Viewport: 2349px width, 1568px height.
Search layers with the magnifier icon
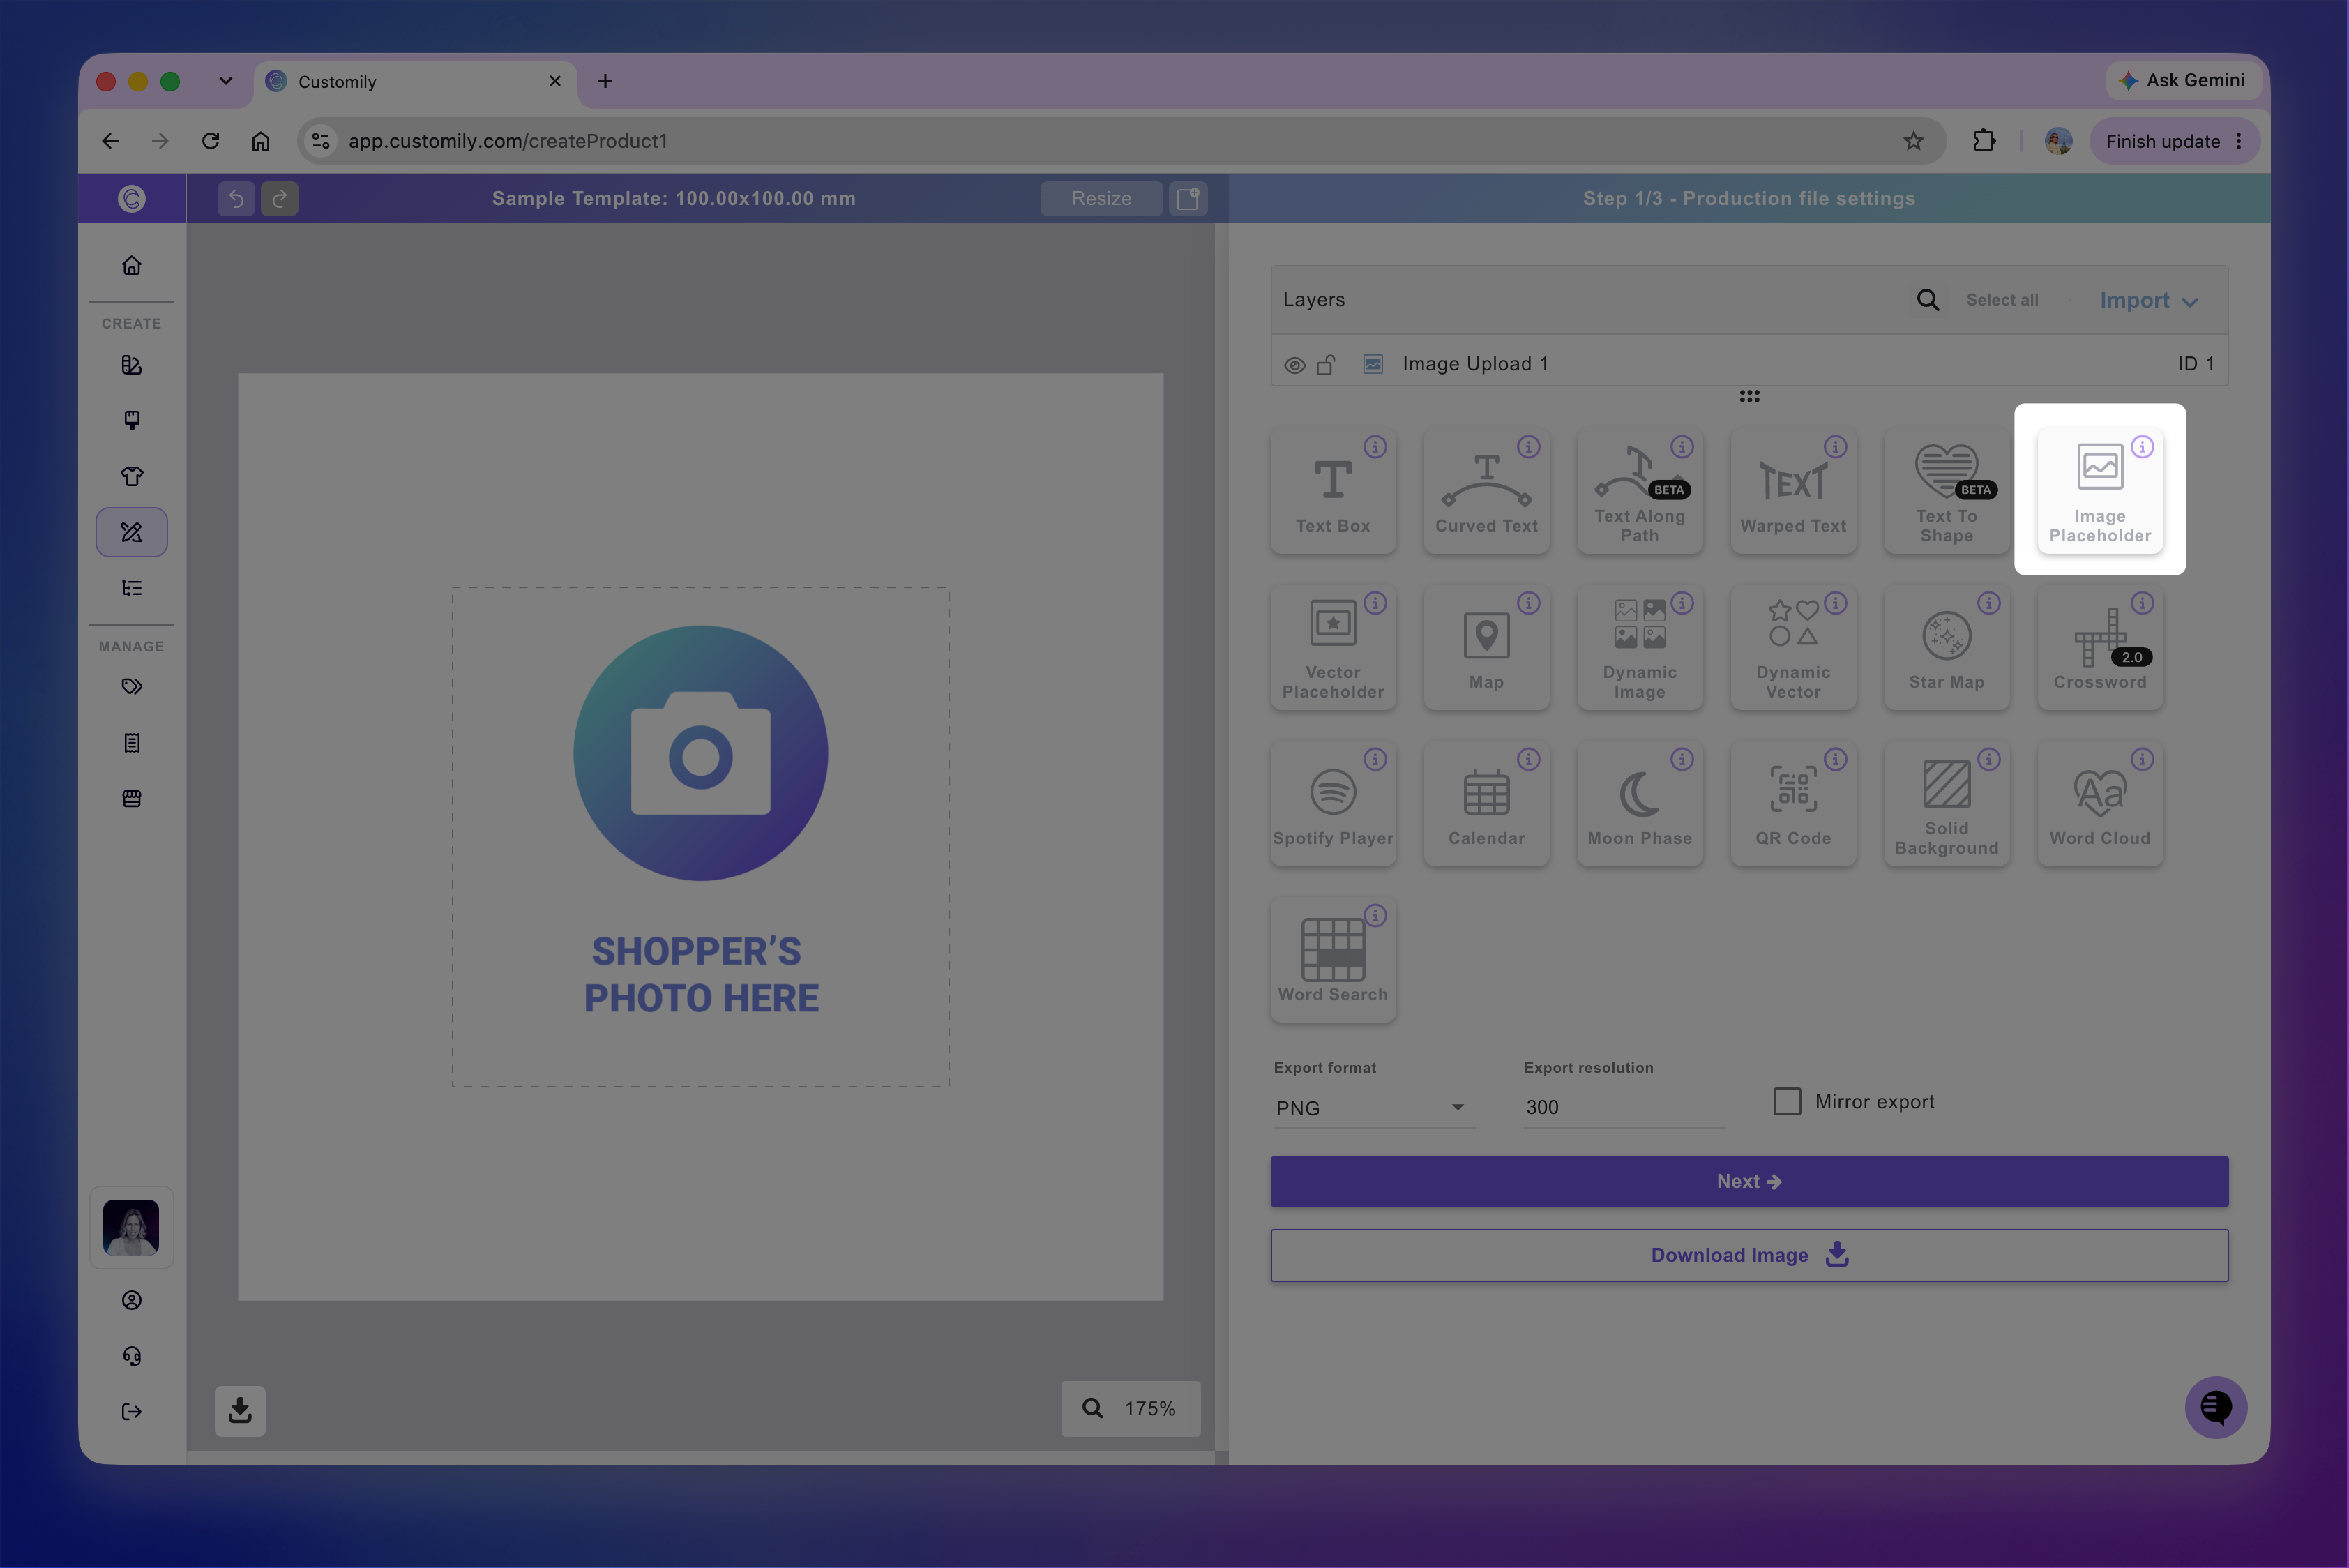[1928, 300]
